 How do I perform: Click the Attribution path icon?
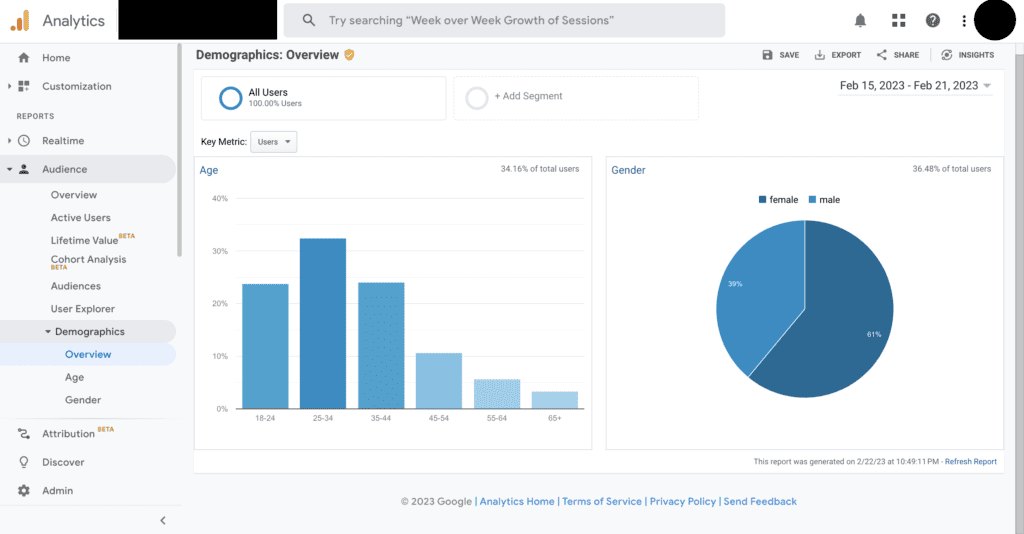24,433
